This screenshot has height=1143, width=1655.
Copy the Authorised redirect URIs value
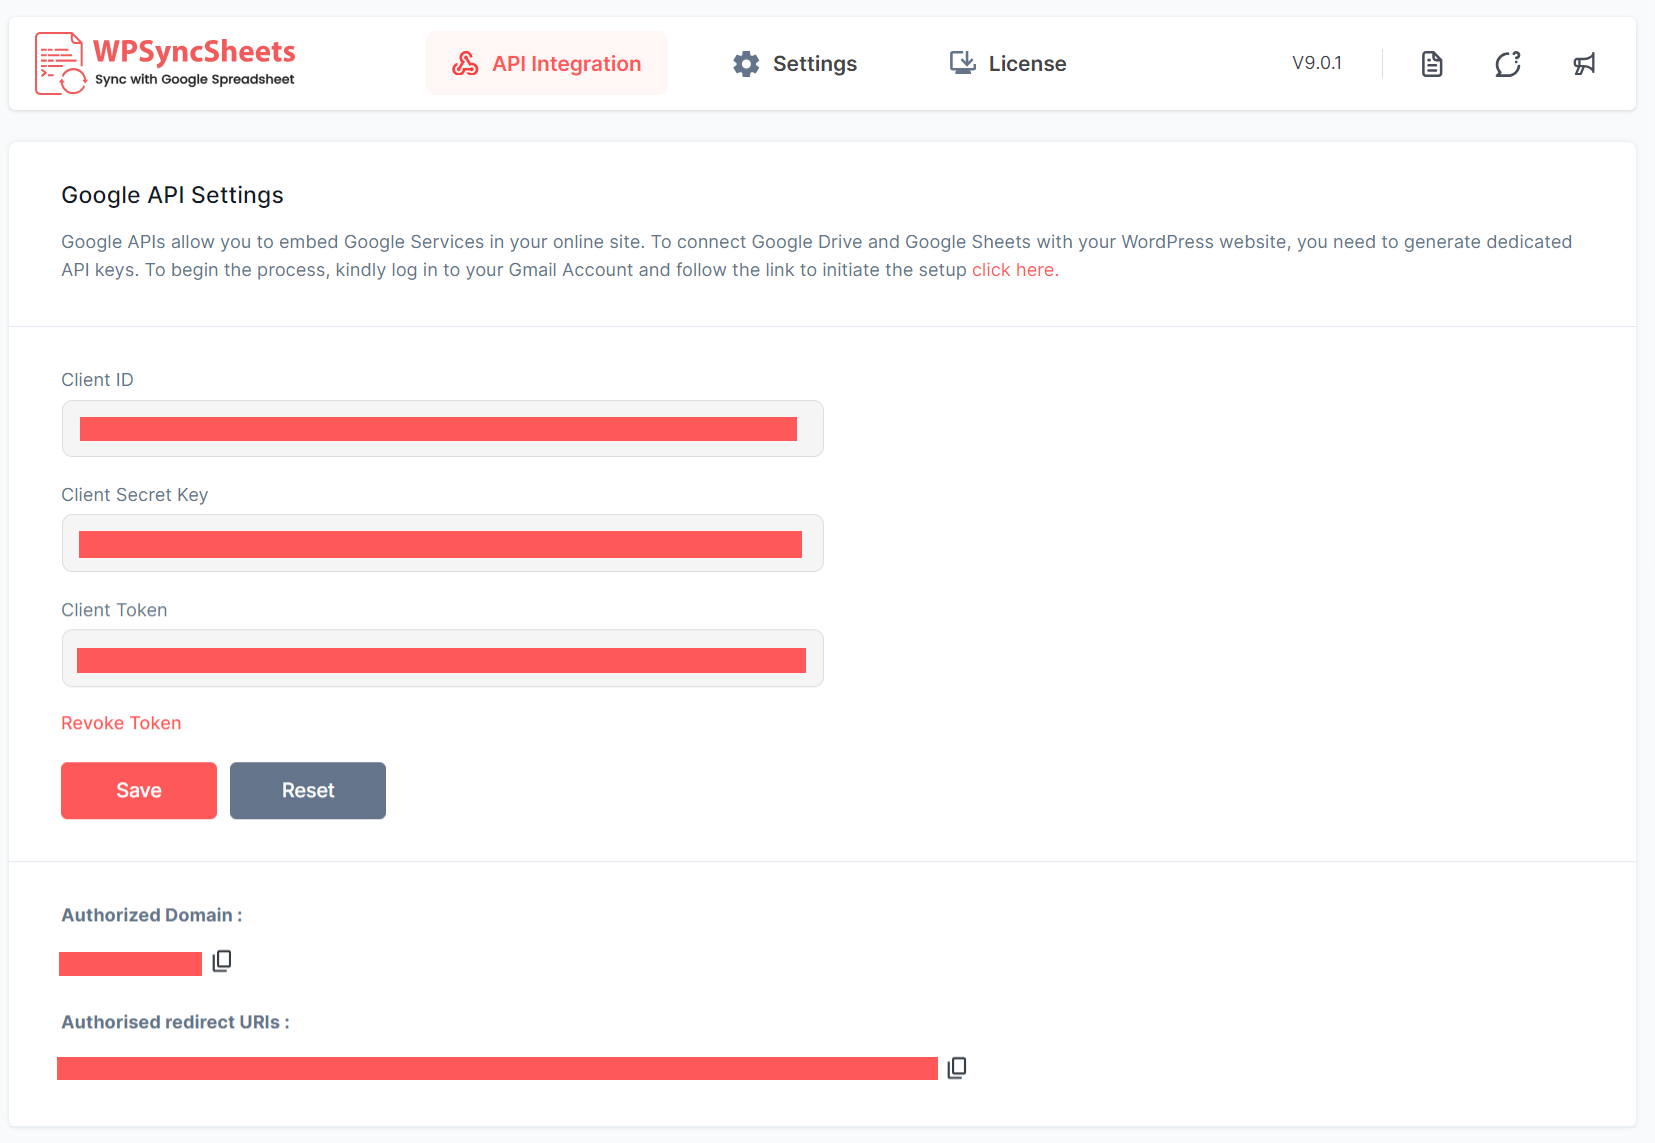[957, 1068]
